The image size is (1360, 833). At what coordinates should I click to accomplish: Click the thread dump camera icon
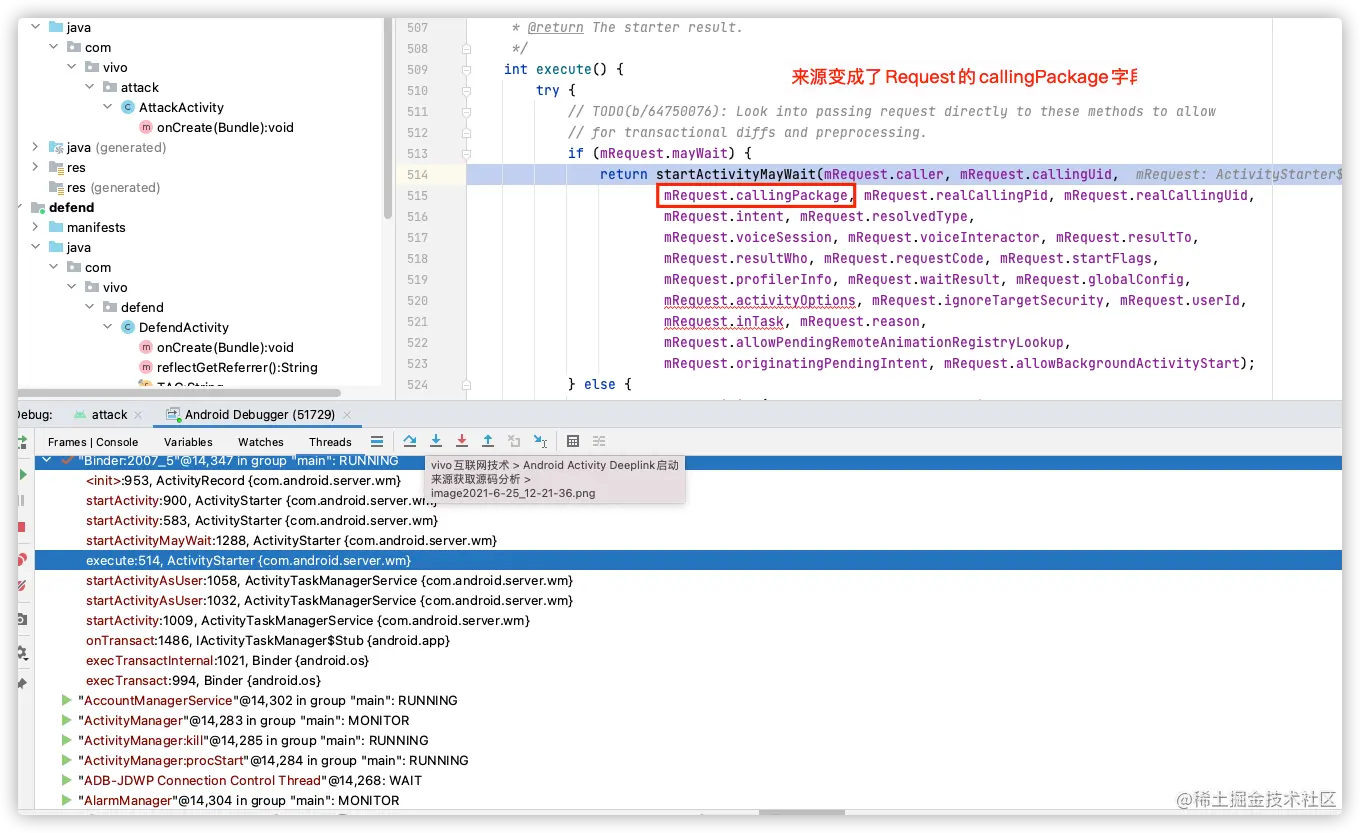click(22, 620)
